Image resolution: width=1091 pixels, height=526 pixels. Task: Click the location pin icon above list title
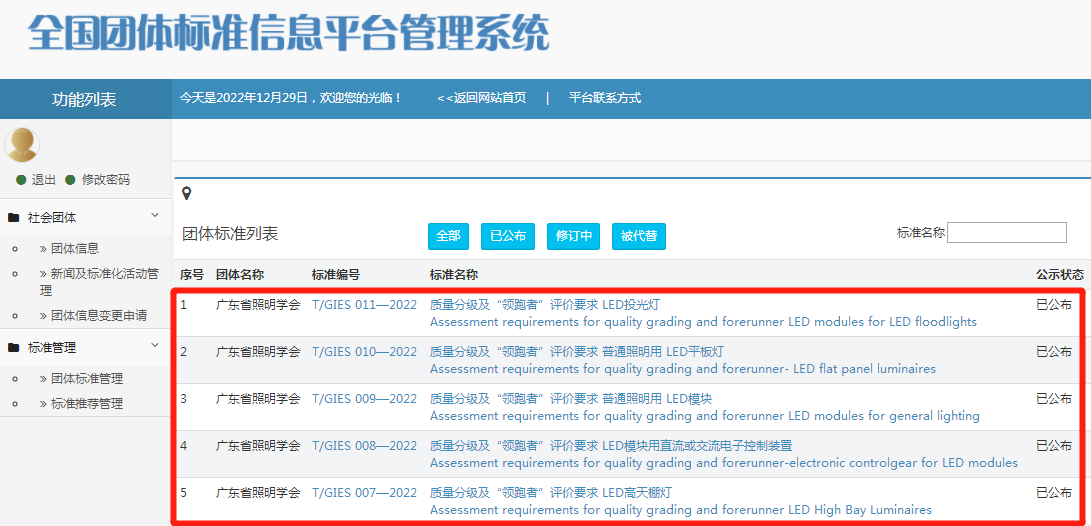coord(186,193)
